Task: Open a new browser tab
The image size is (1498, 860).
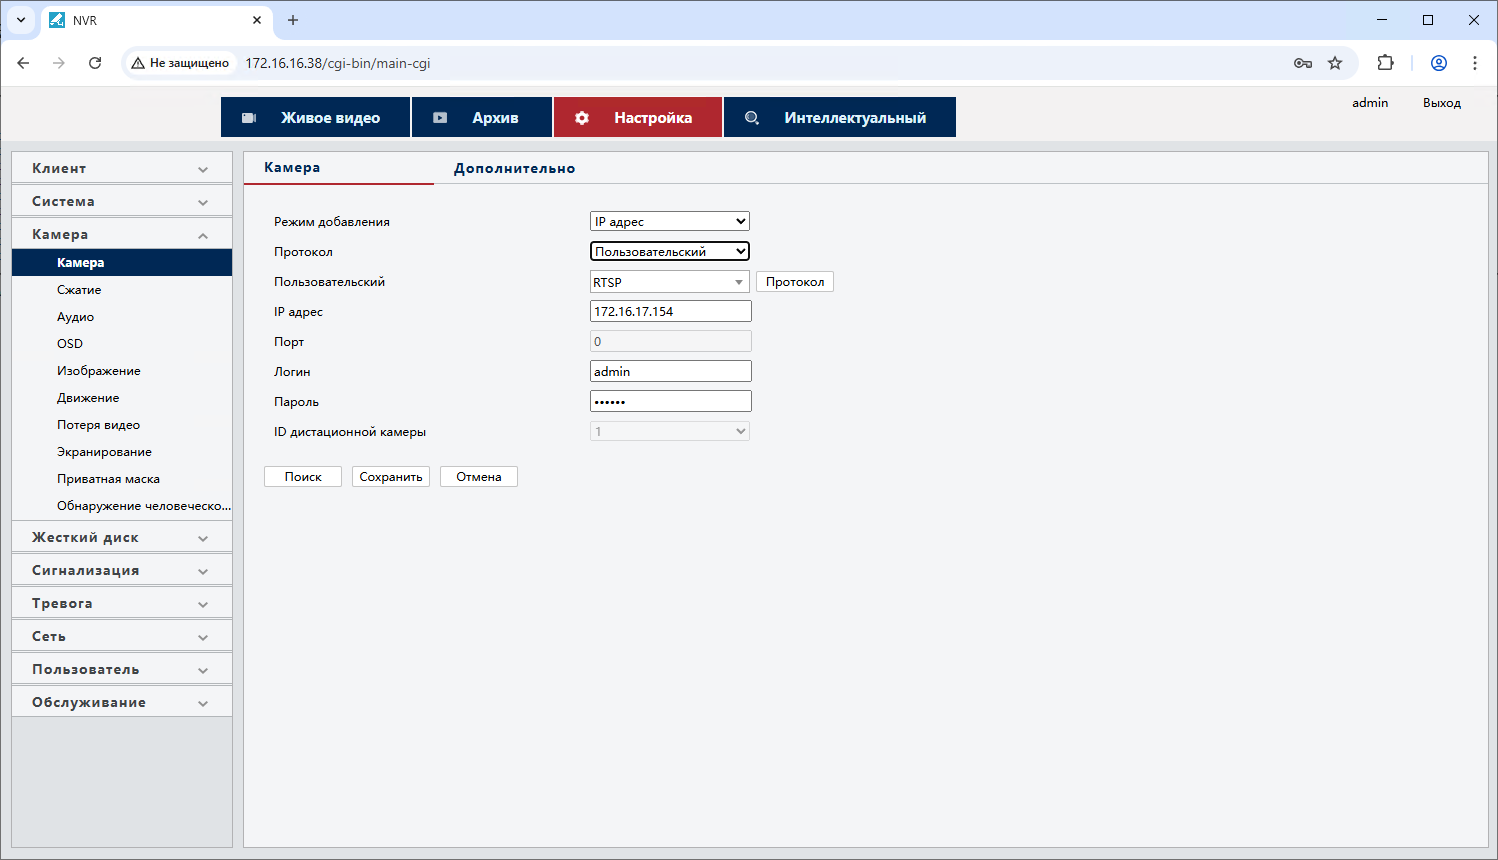Action: coord(293,20)
